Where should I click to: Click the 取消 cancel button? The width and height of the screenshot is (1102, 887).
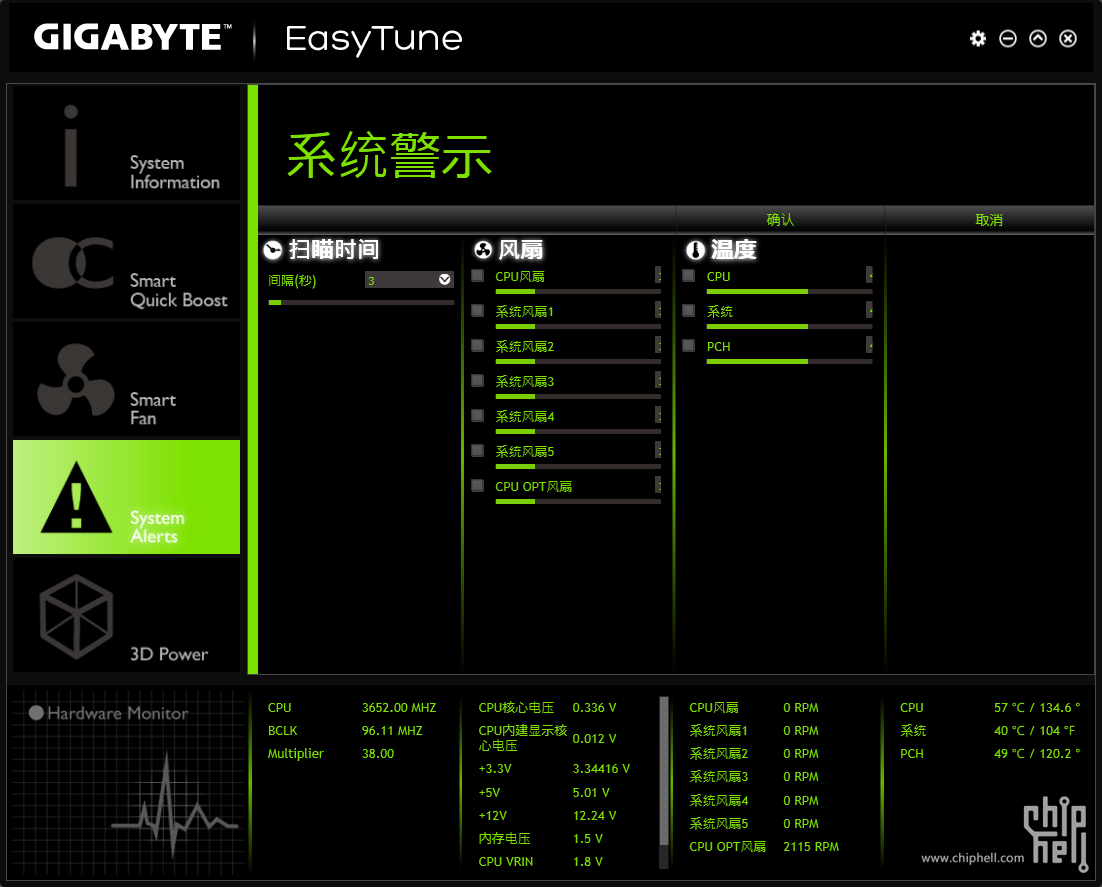[989, 220]
